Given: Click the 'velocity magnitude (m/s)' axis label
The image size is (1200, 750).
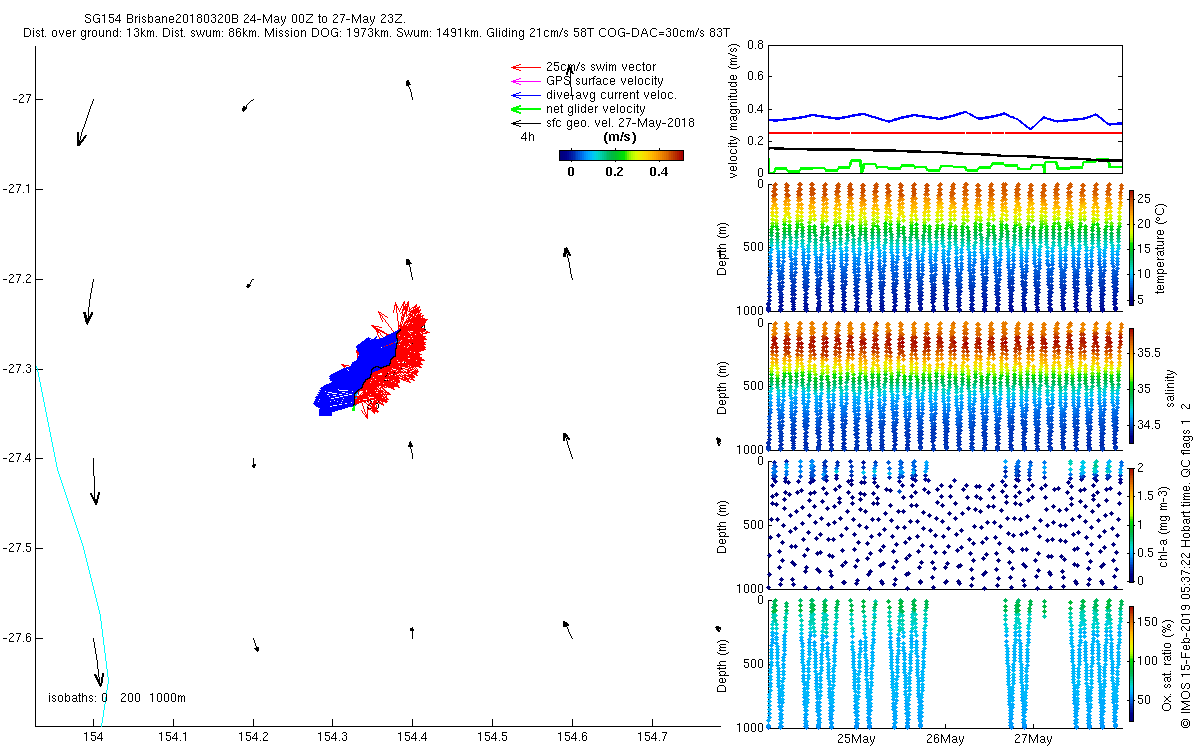Looking at the screenshot, I should tap(735, 110).
